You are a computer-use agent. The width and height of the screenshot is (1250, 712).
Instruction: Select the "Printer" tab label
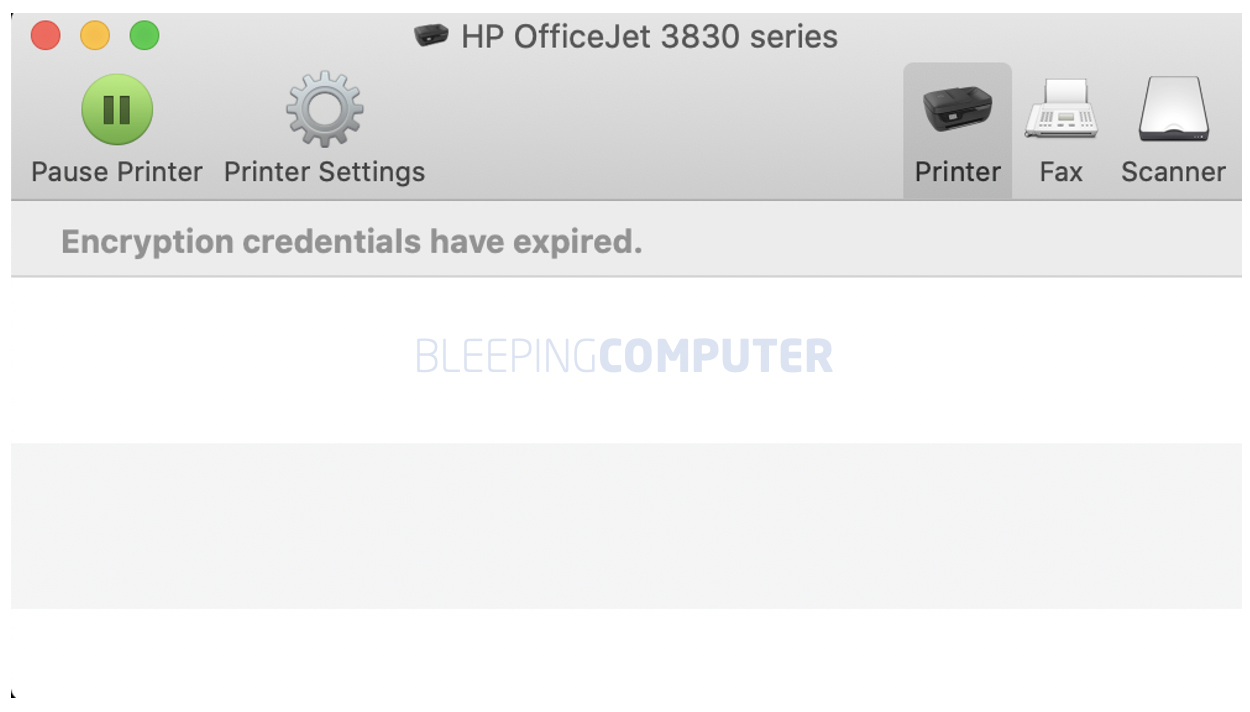957,172
